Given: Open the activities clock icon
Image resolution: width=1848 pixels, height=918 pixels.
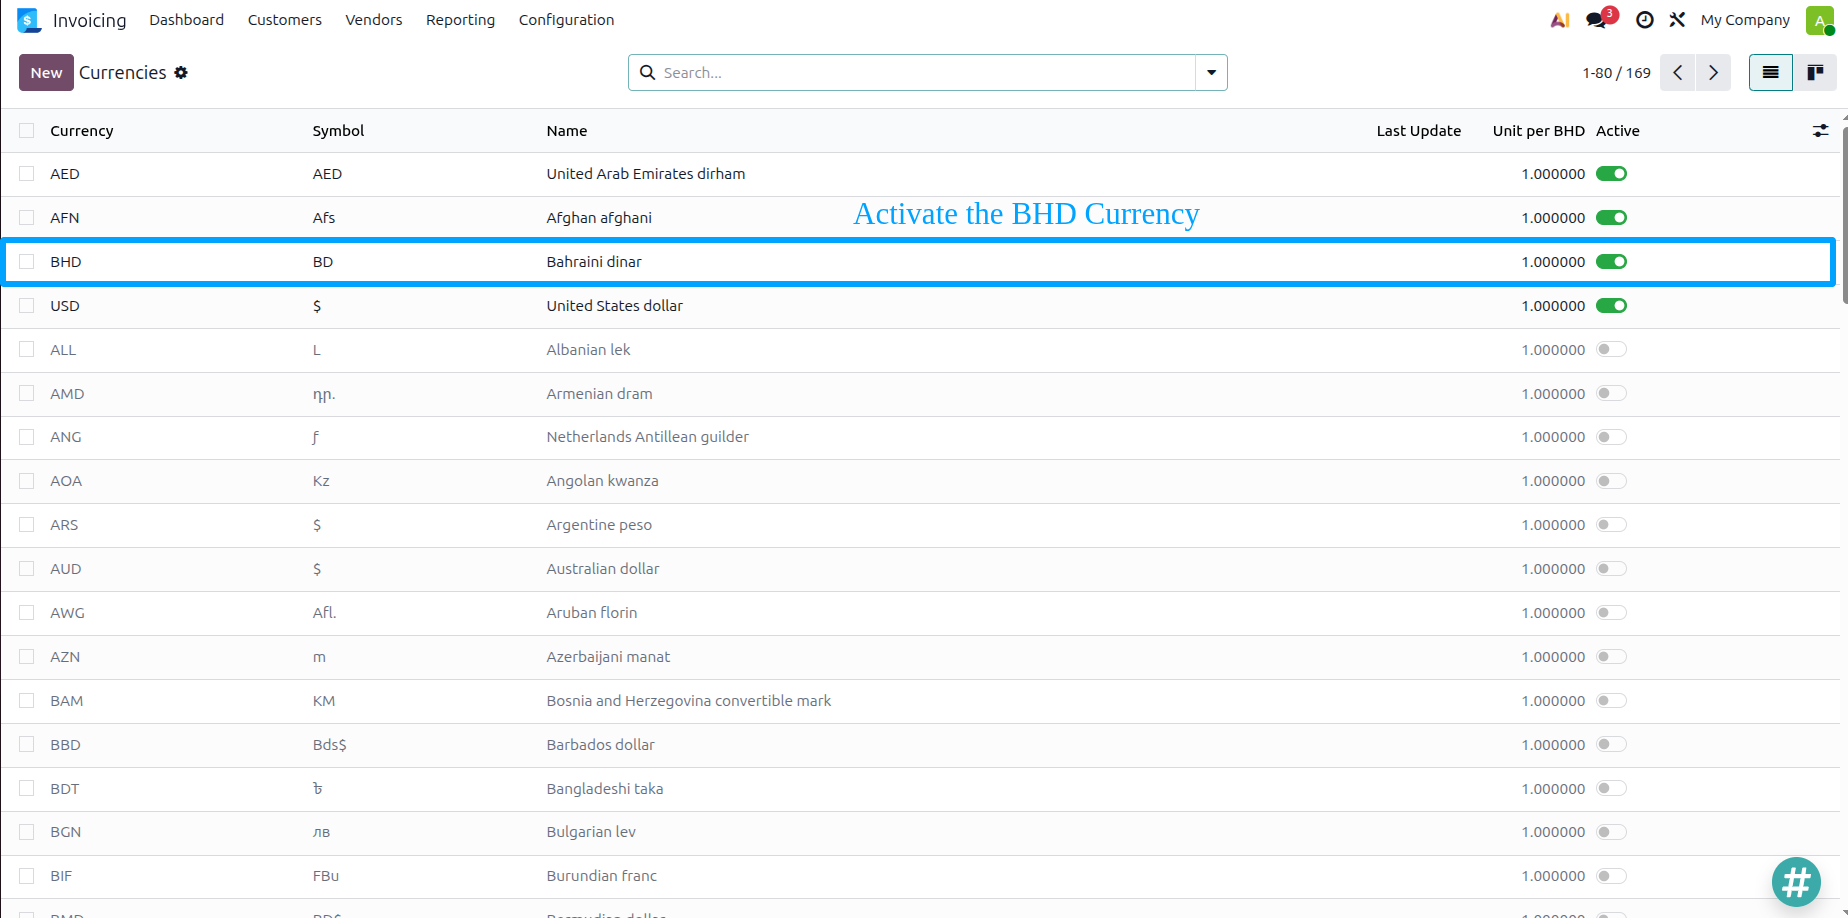Looking at the screenshot, I should (x=1644, y=20).
